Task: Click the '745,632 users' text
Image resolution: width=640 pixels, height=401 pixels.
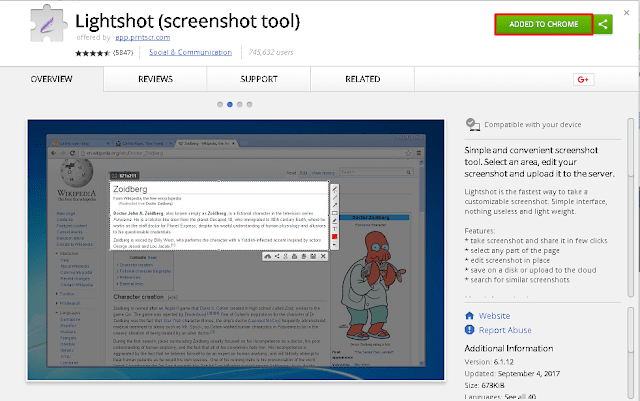Action: click(x=271, y=52)
